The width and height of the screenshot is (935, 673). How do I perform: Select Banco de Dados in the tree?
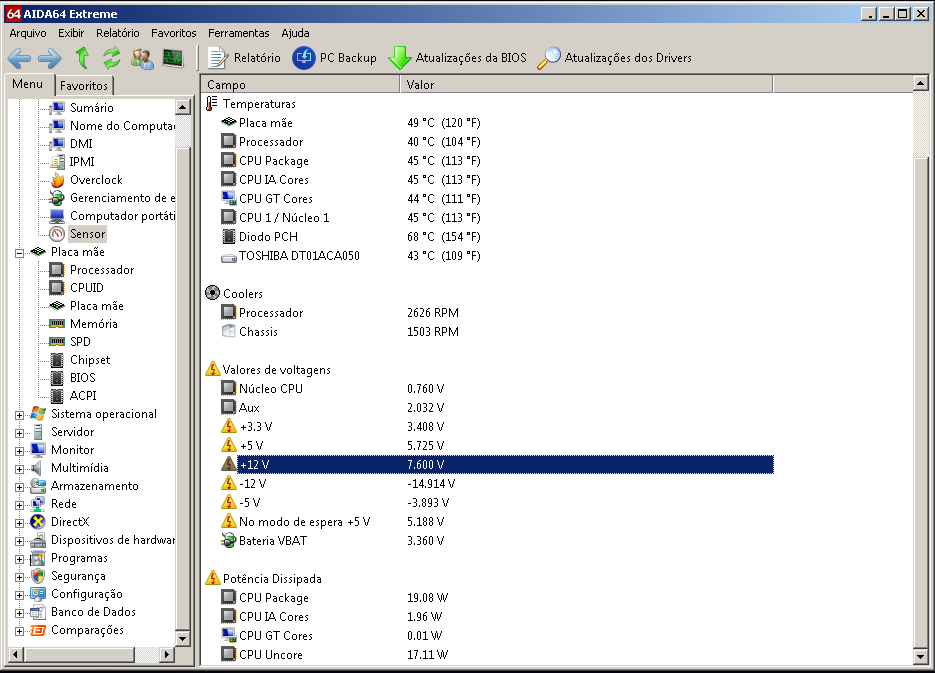[x=93, y=612]
